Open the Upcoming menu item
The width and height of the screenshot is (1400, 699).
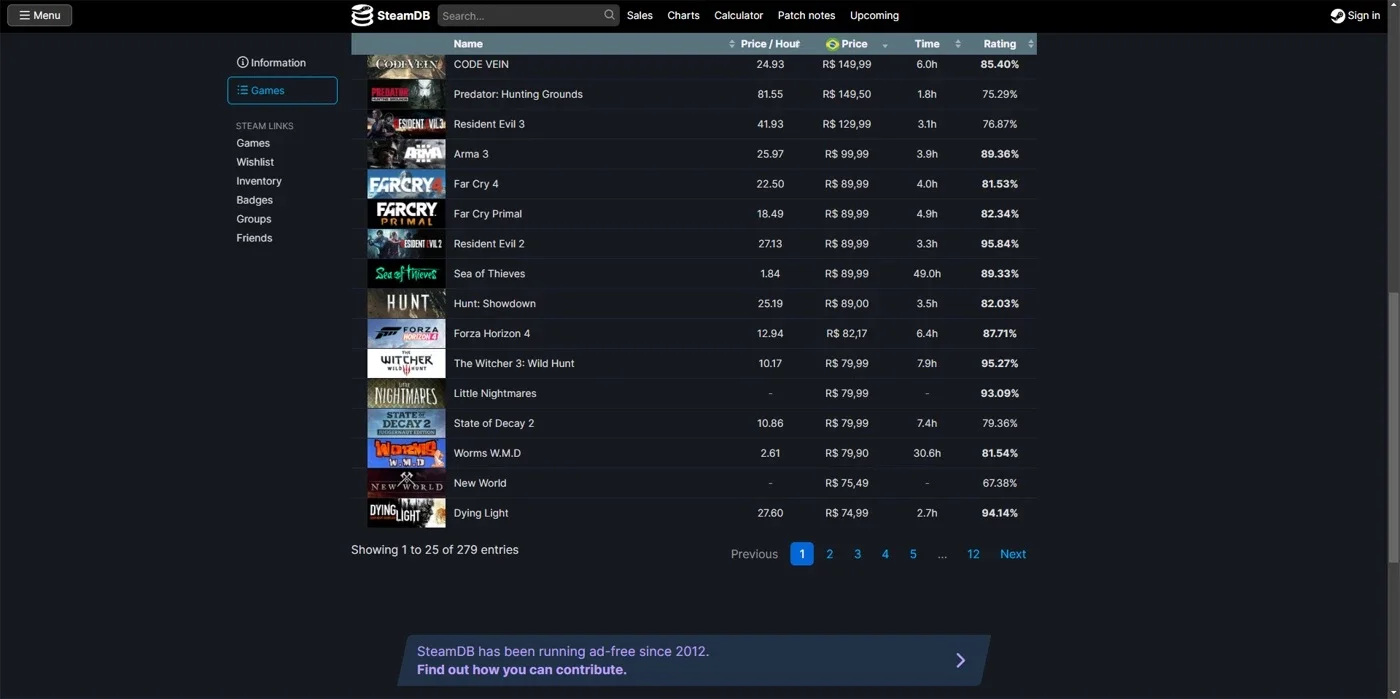[x=874, y=15]
